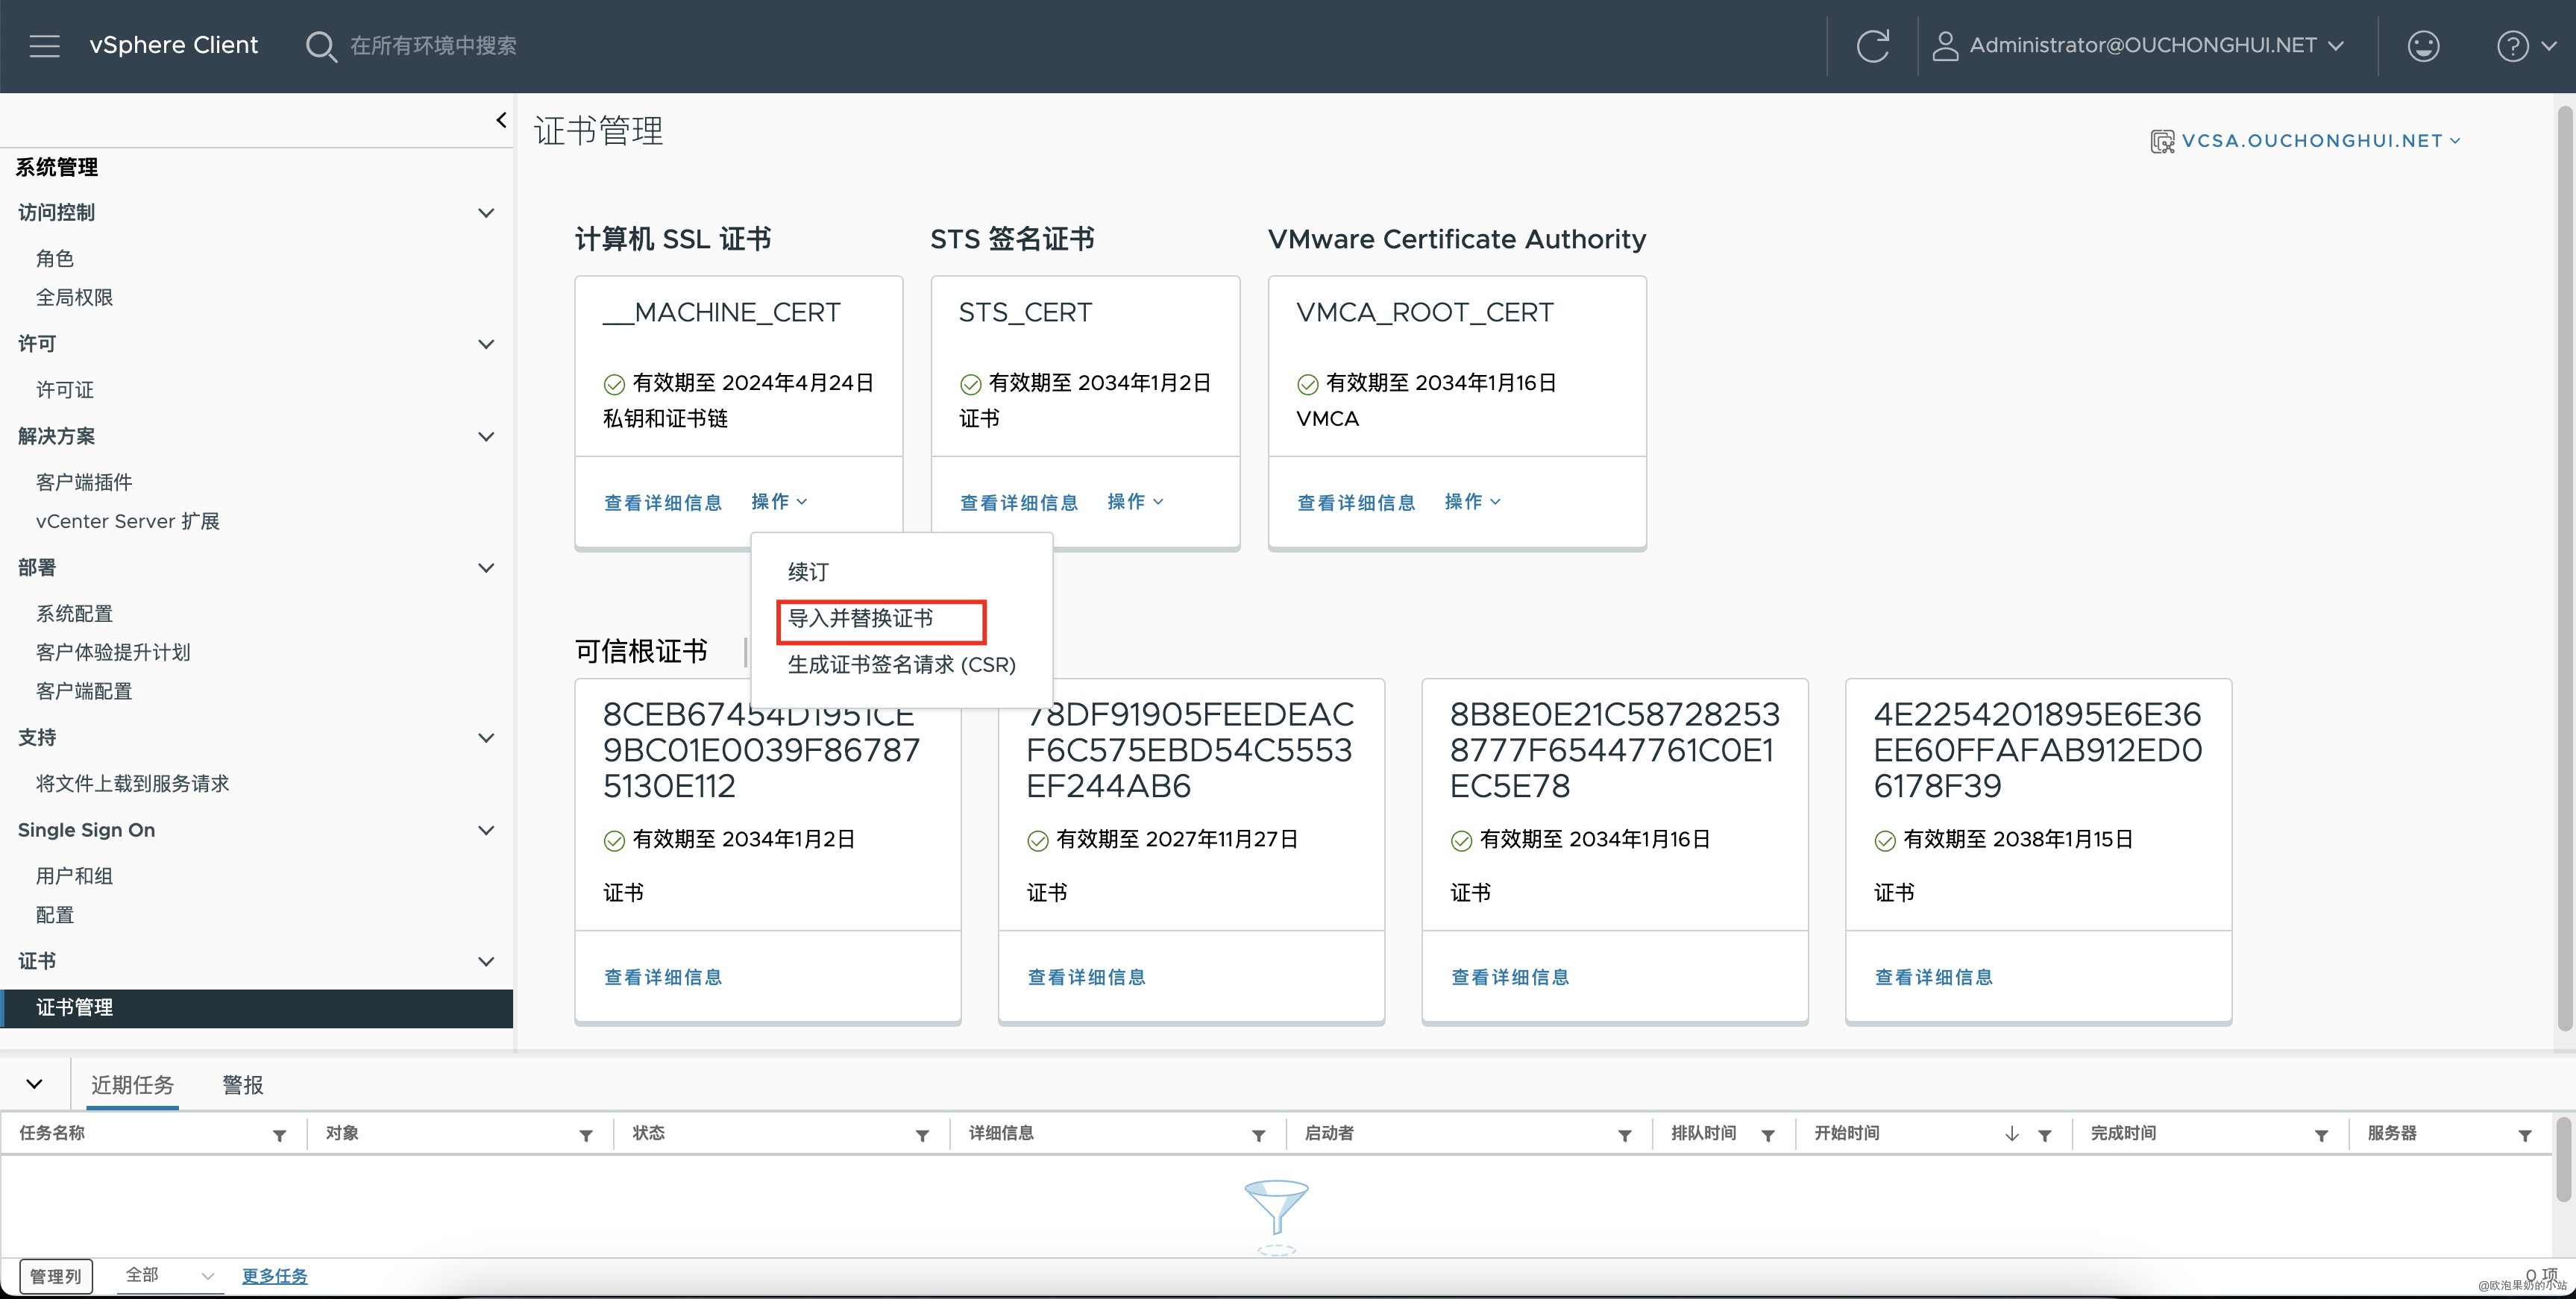Filter the 状态 column

click(x=922, y=1135)
